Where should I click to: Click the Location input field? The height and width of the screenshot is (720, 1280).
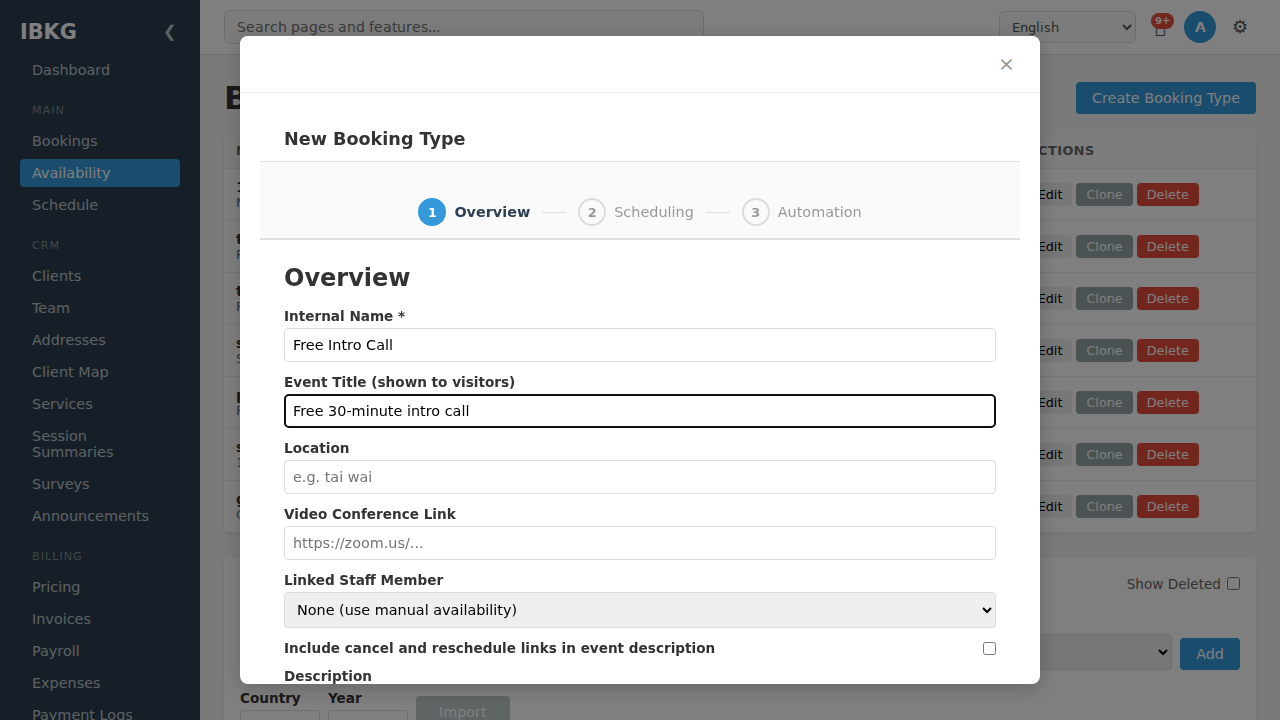[640, 477]
